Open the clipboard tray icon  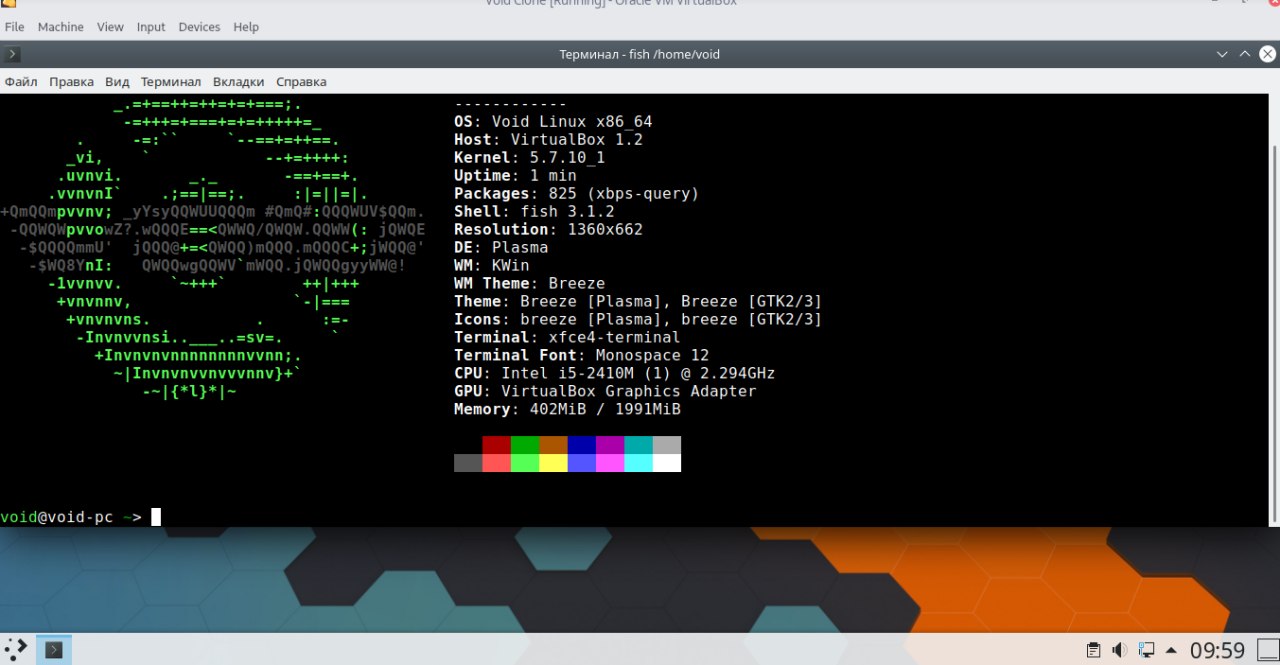(x=1094, y=650)
